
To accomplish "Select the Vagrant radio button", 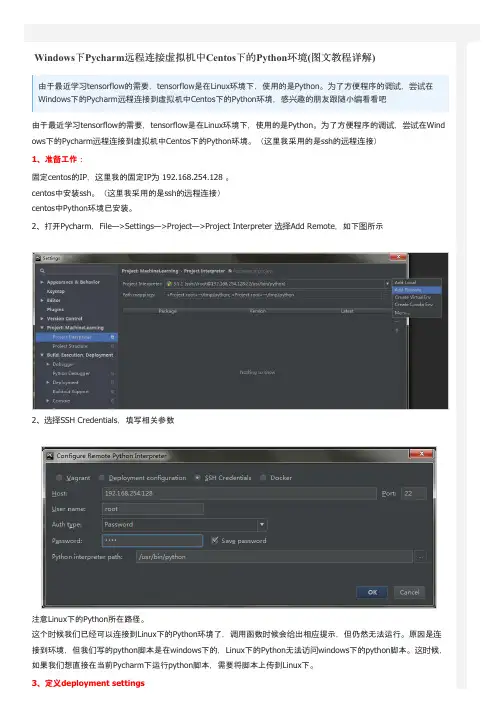I will point(59,477).
